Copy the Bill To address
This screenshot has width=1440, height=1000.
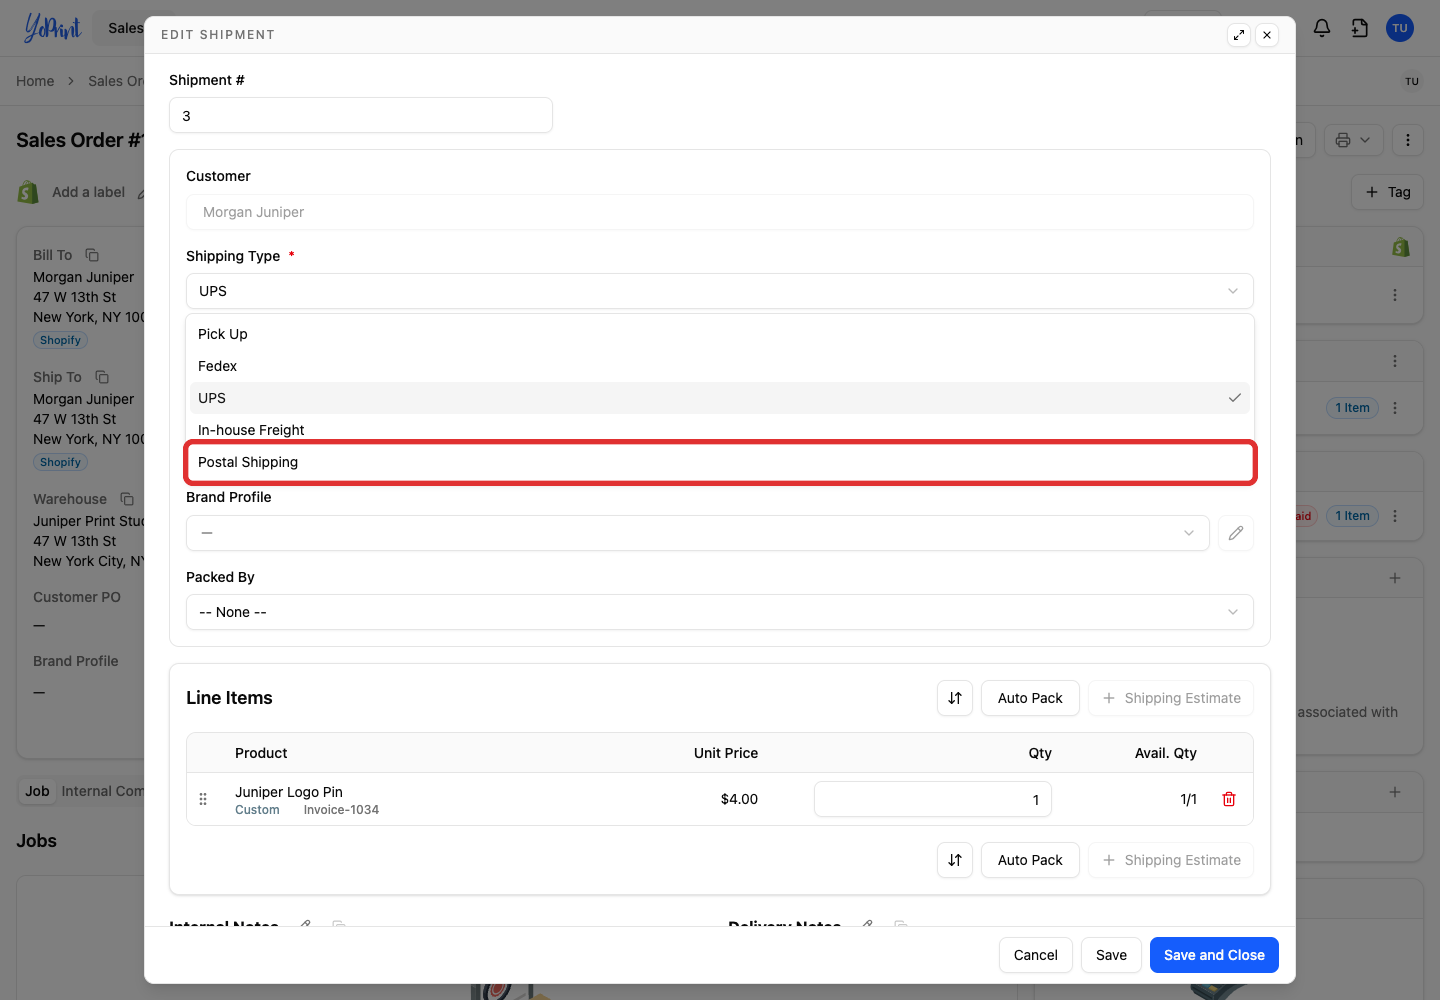(x=92, y=255)
